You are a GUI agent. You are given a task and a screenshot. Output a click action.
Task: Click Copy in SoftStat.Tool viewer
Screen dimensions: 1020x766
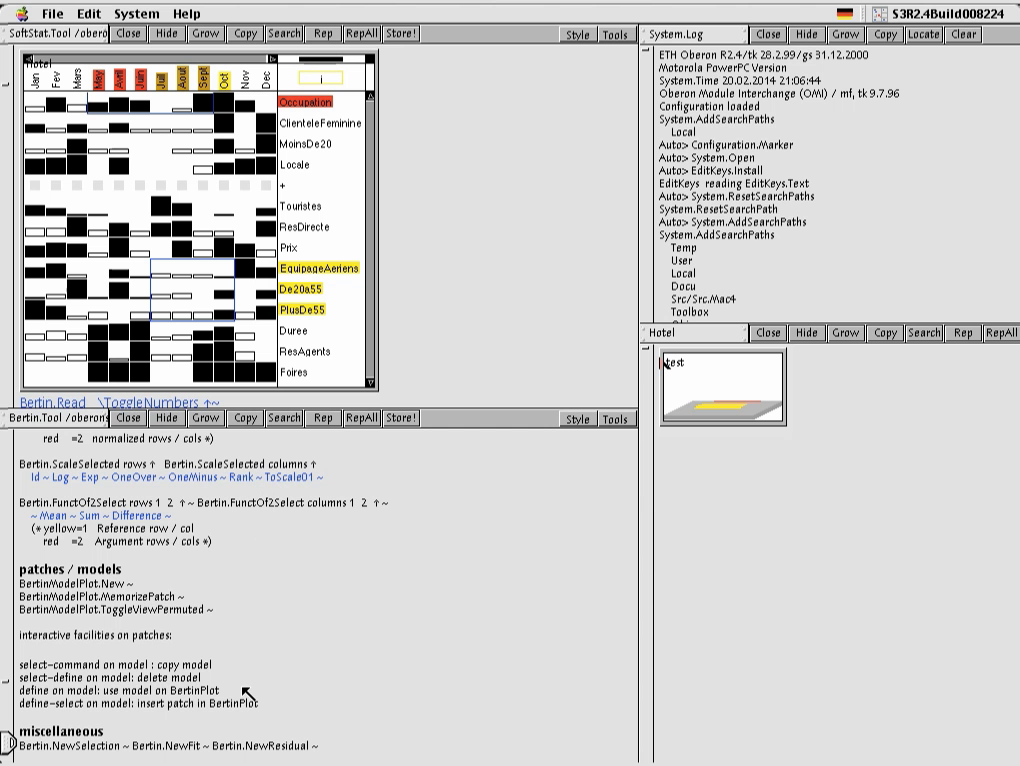click(245, 34)
